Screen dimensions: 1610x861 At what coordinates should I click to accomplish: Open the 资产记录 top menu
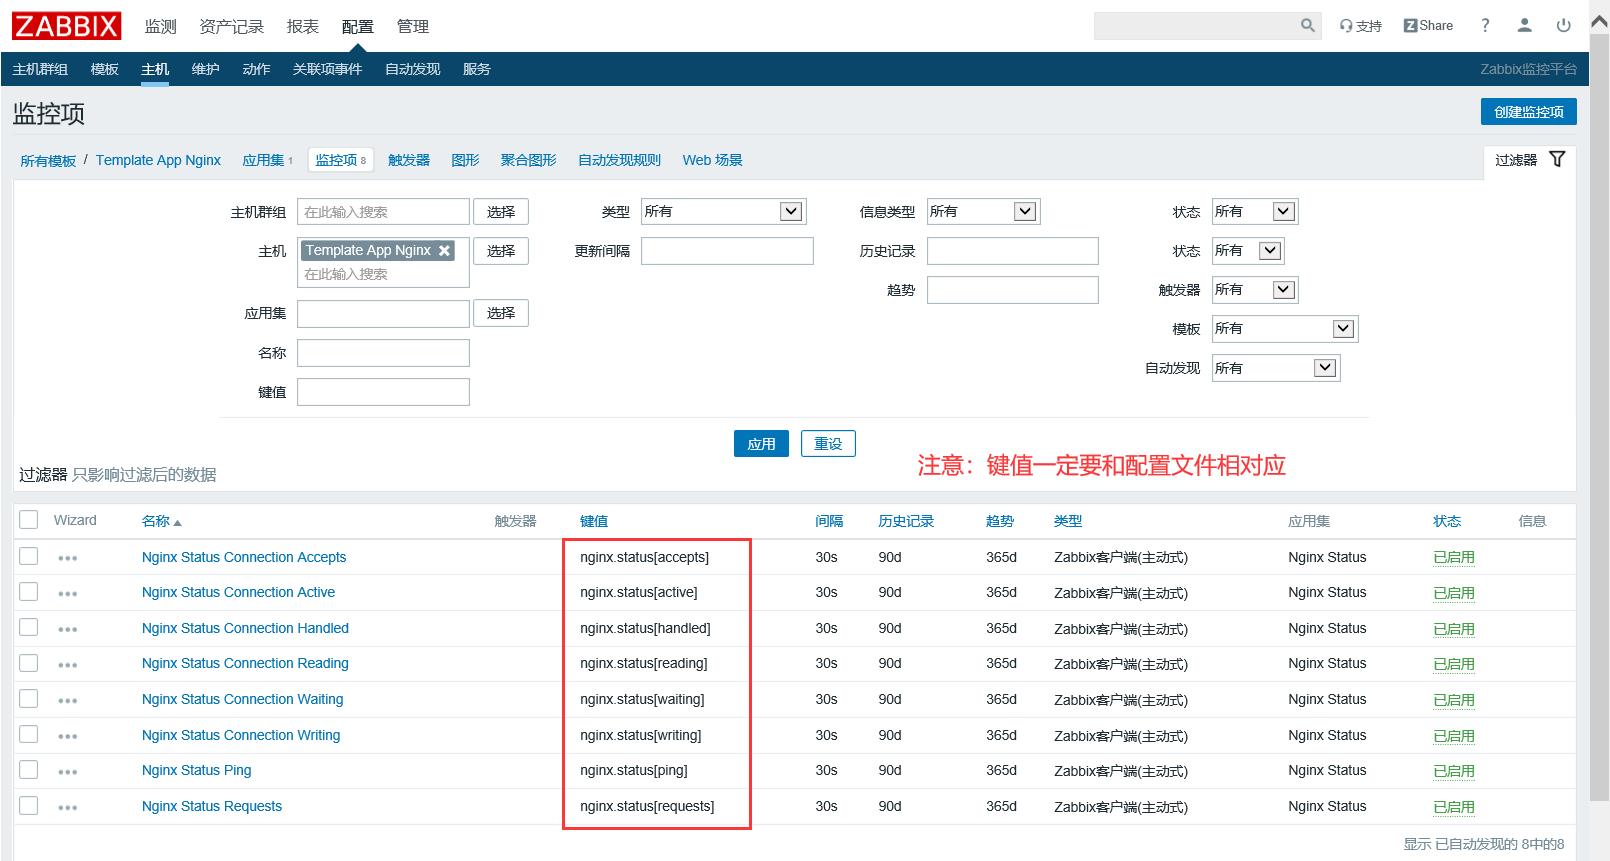[231, 26]
